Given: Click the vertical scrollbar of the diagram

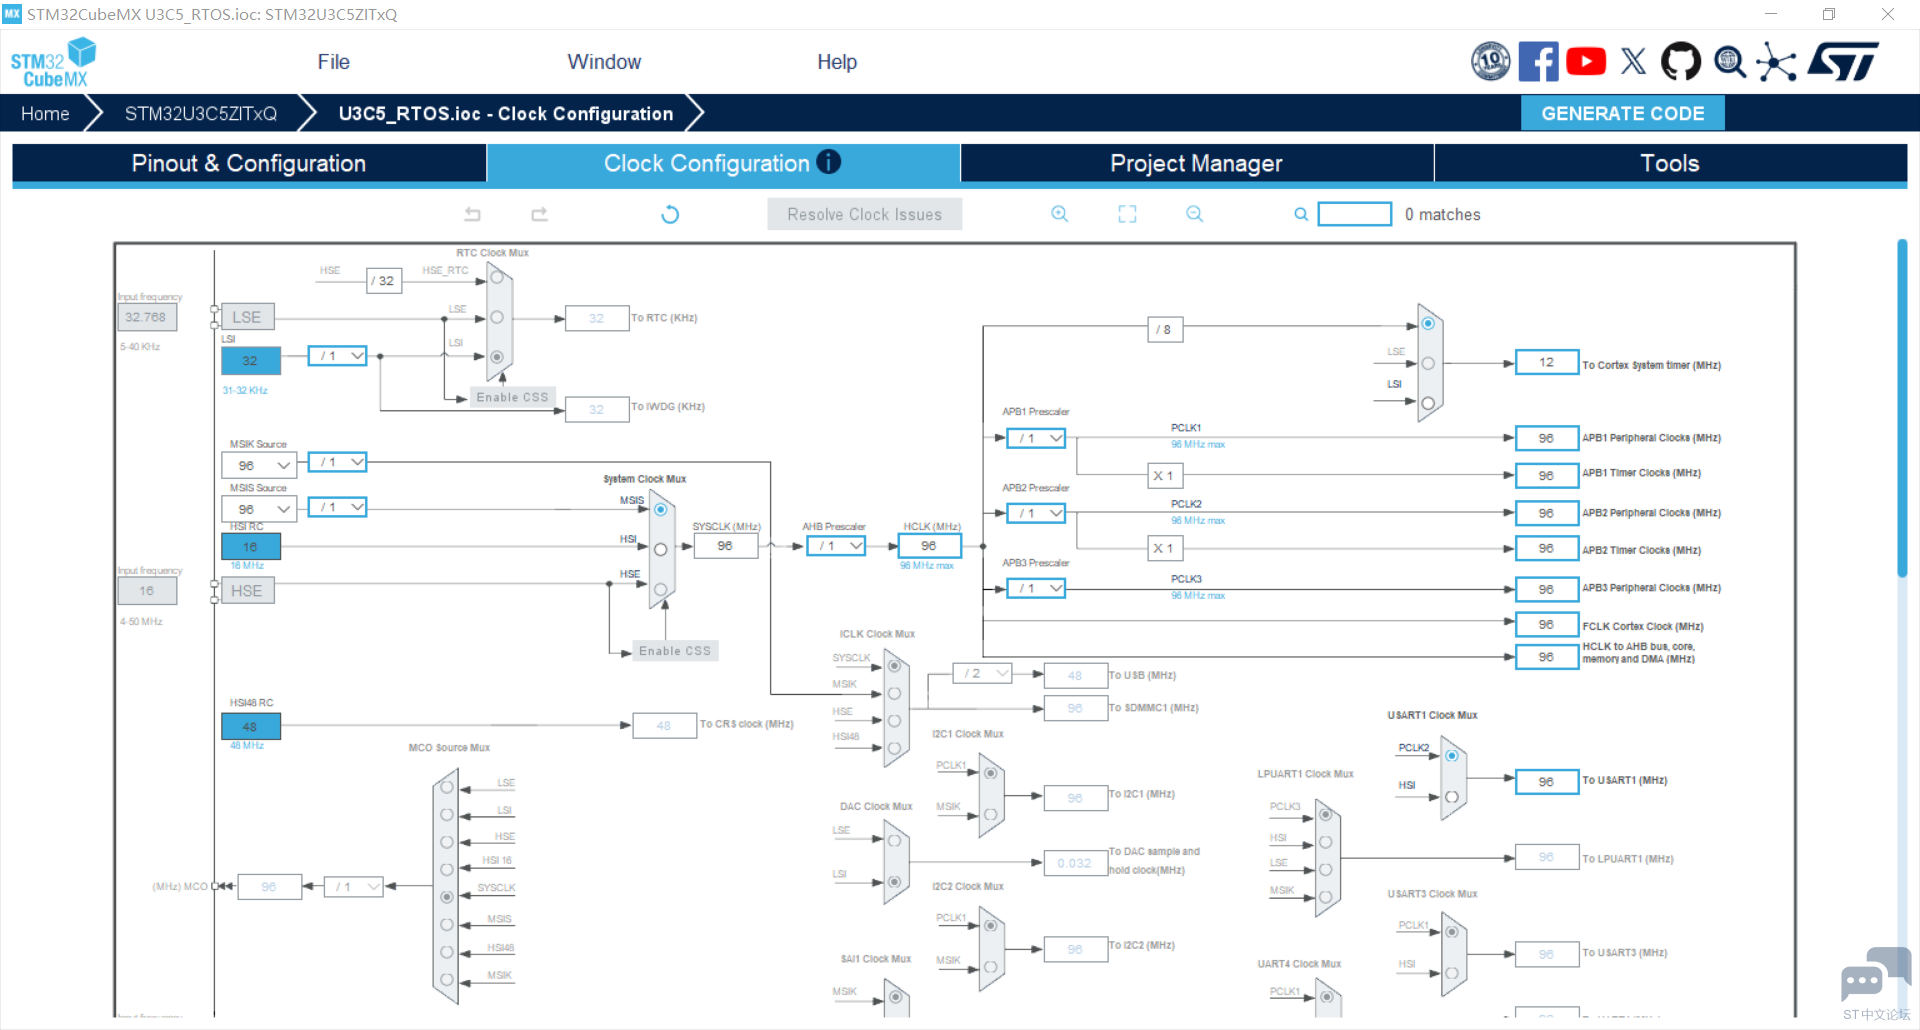Looking at the screenshot, I should point(1902,408).
